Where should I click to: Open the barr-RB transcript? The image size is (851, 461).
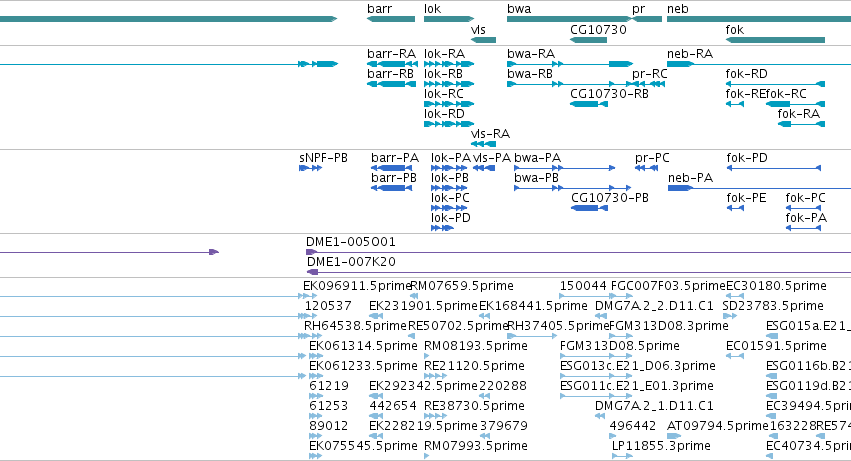(391, 74)
